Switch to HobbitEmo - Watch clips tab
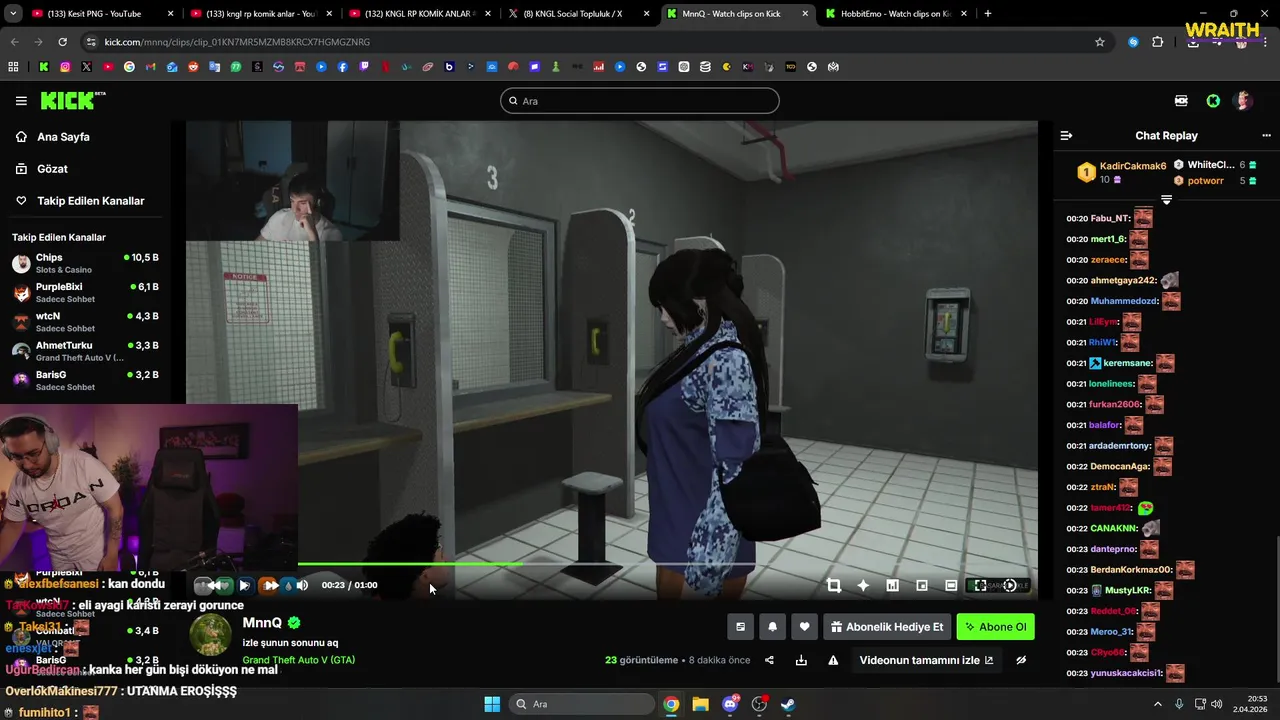This screenshot has height=720, width=1280. pos(895,14)
